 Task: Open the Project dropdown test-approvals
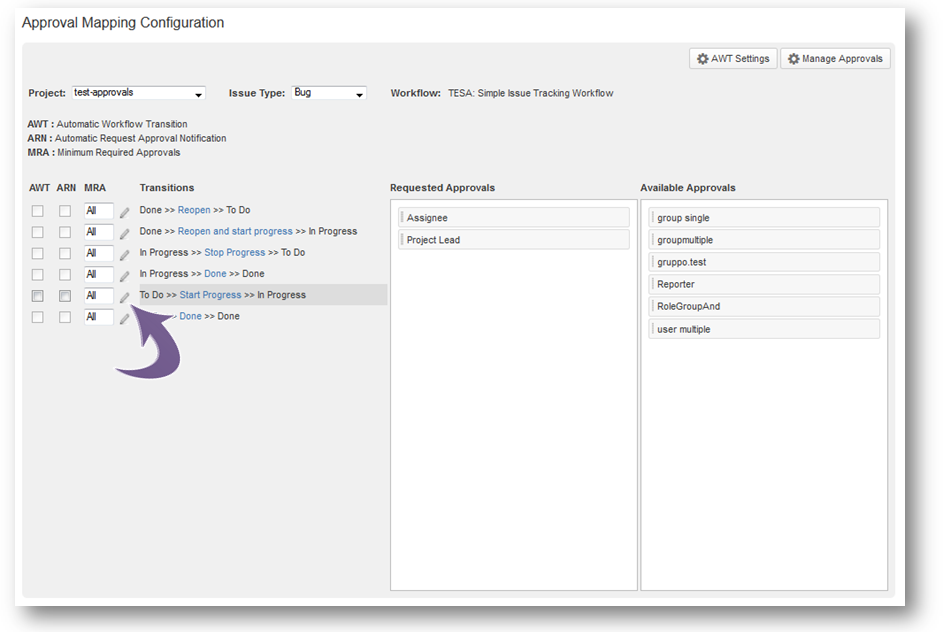click(x=139, y=93)
